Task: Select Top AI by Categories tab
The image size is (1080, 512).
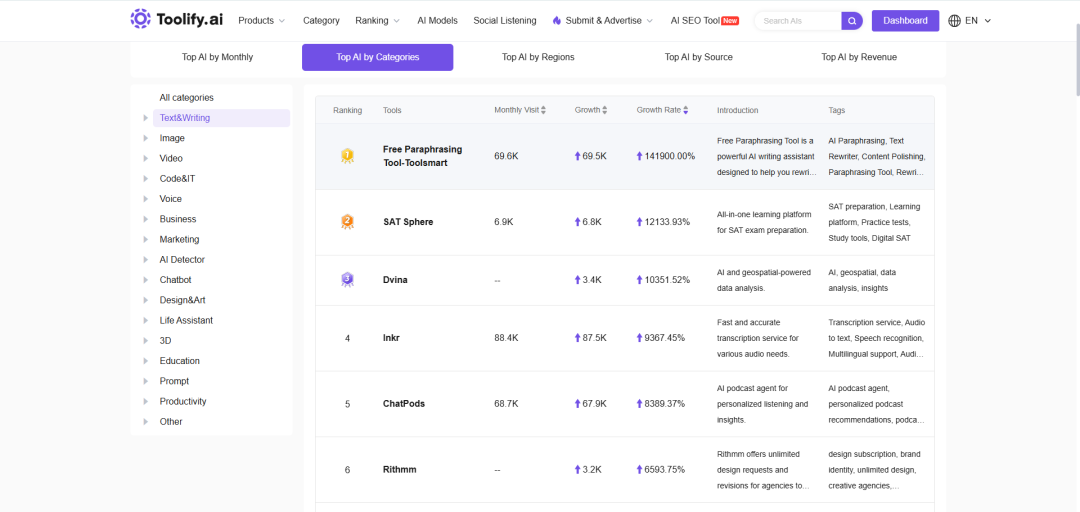Action: pyautogui.click(x=377, y=57)
